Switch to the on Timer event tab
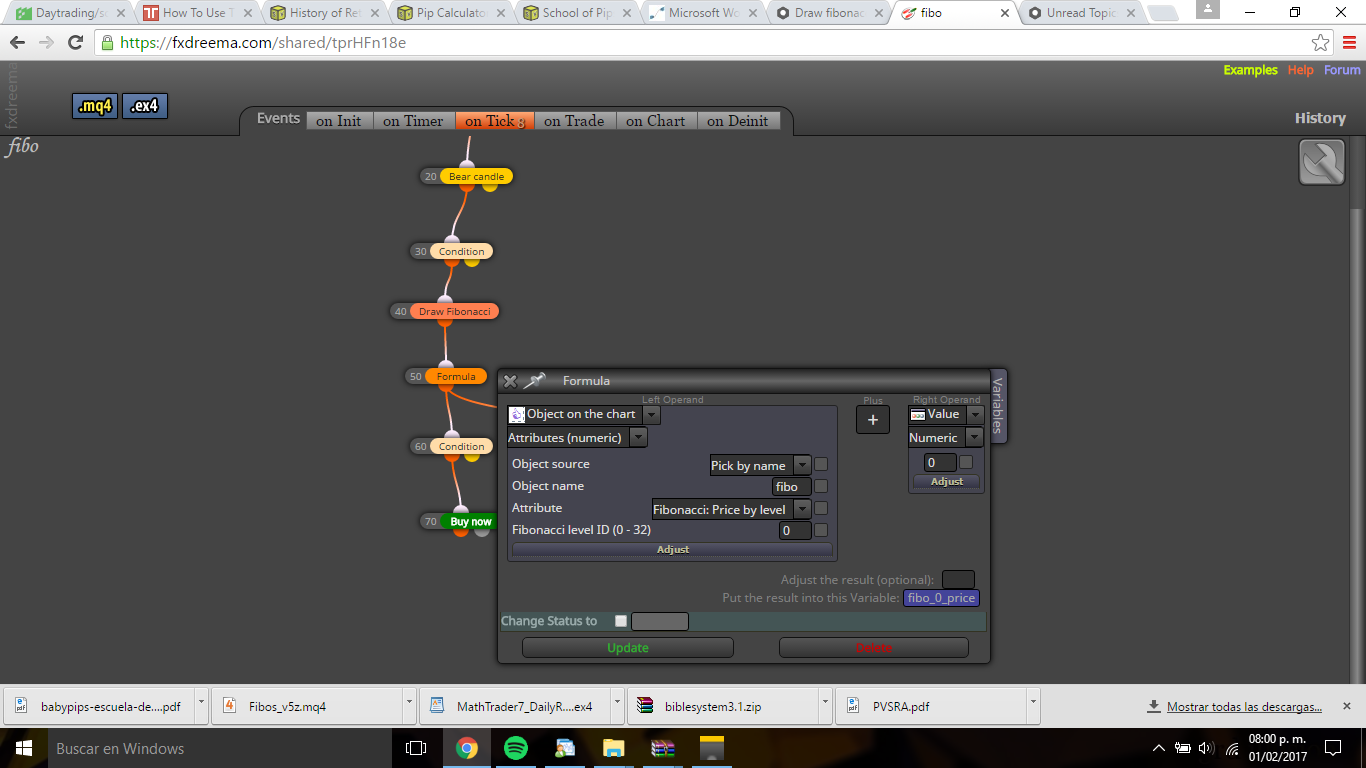The image size is (1366, 768). coord(413,121)
